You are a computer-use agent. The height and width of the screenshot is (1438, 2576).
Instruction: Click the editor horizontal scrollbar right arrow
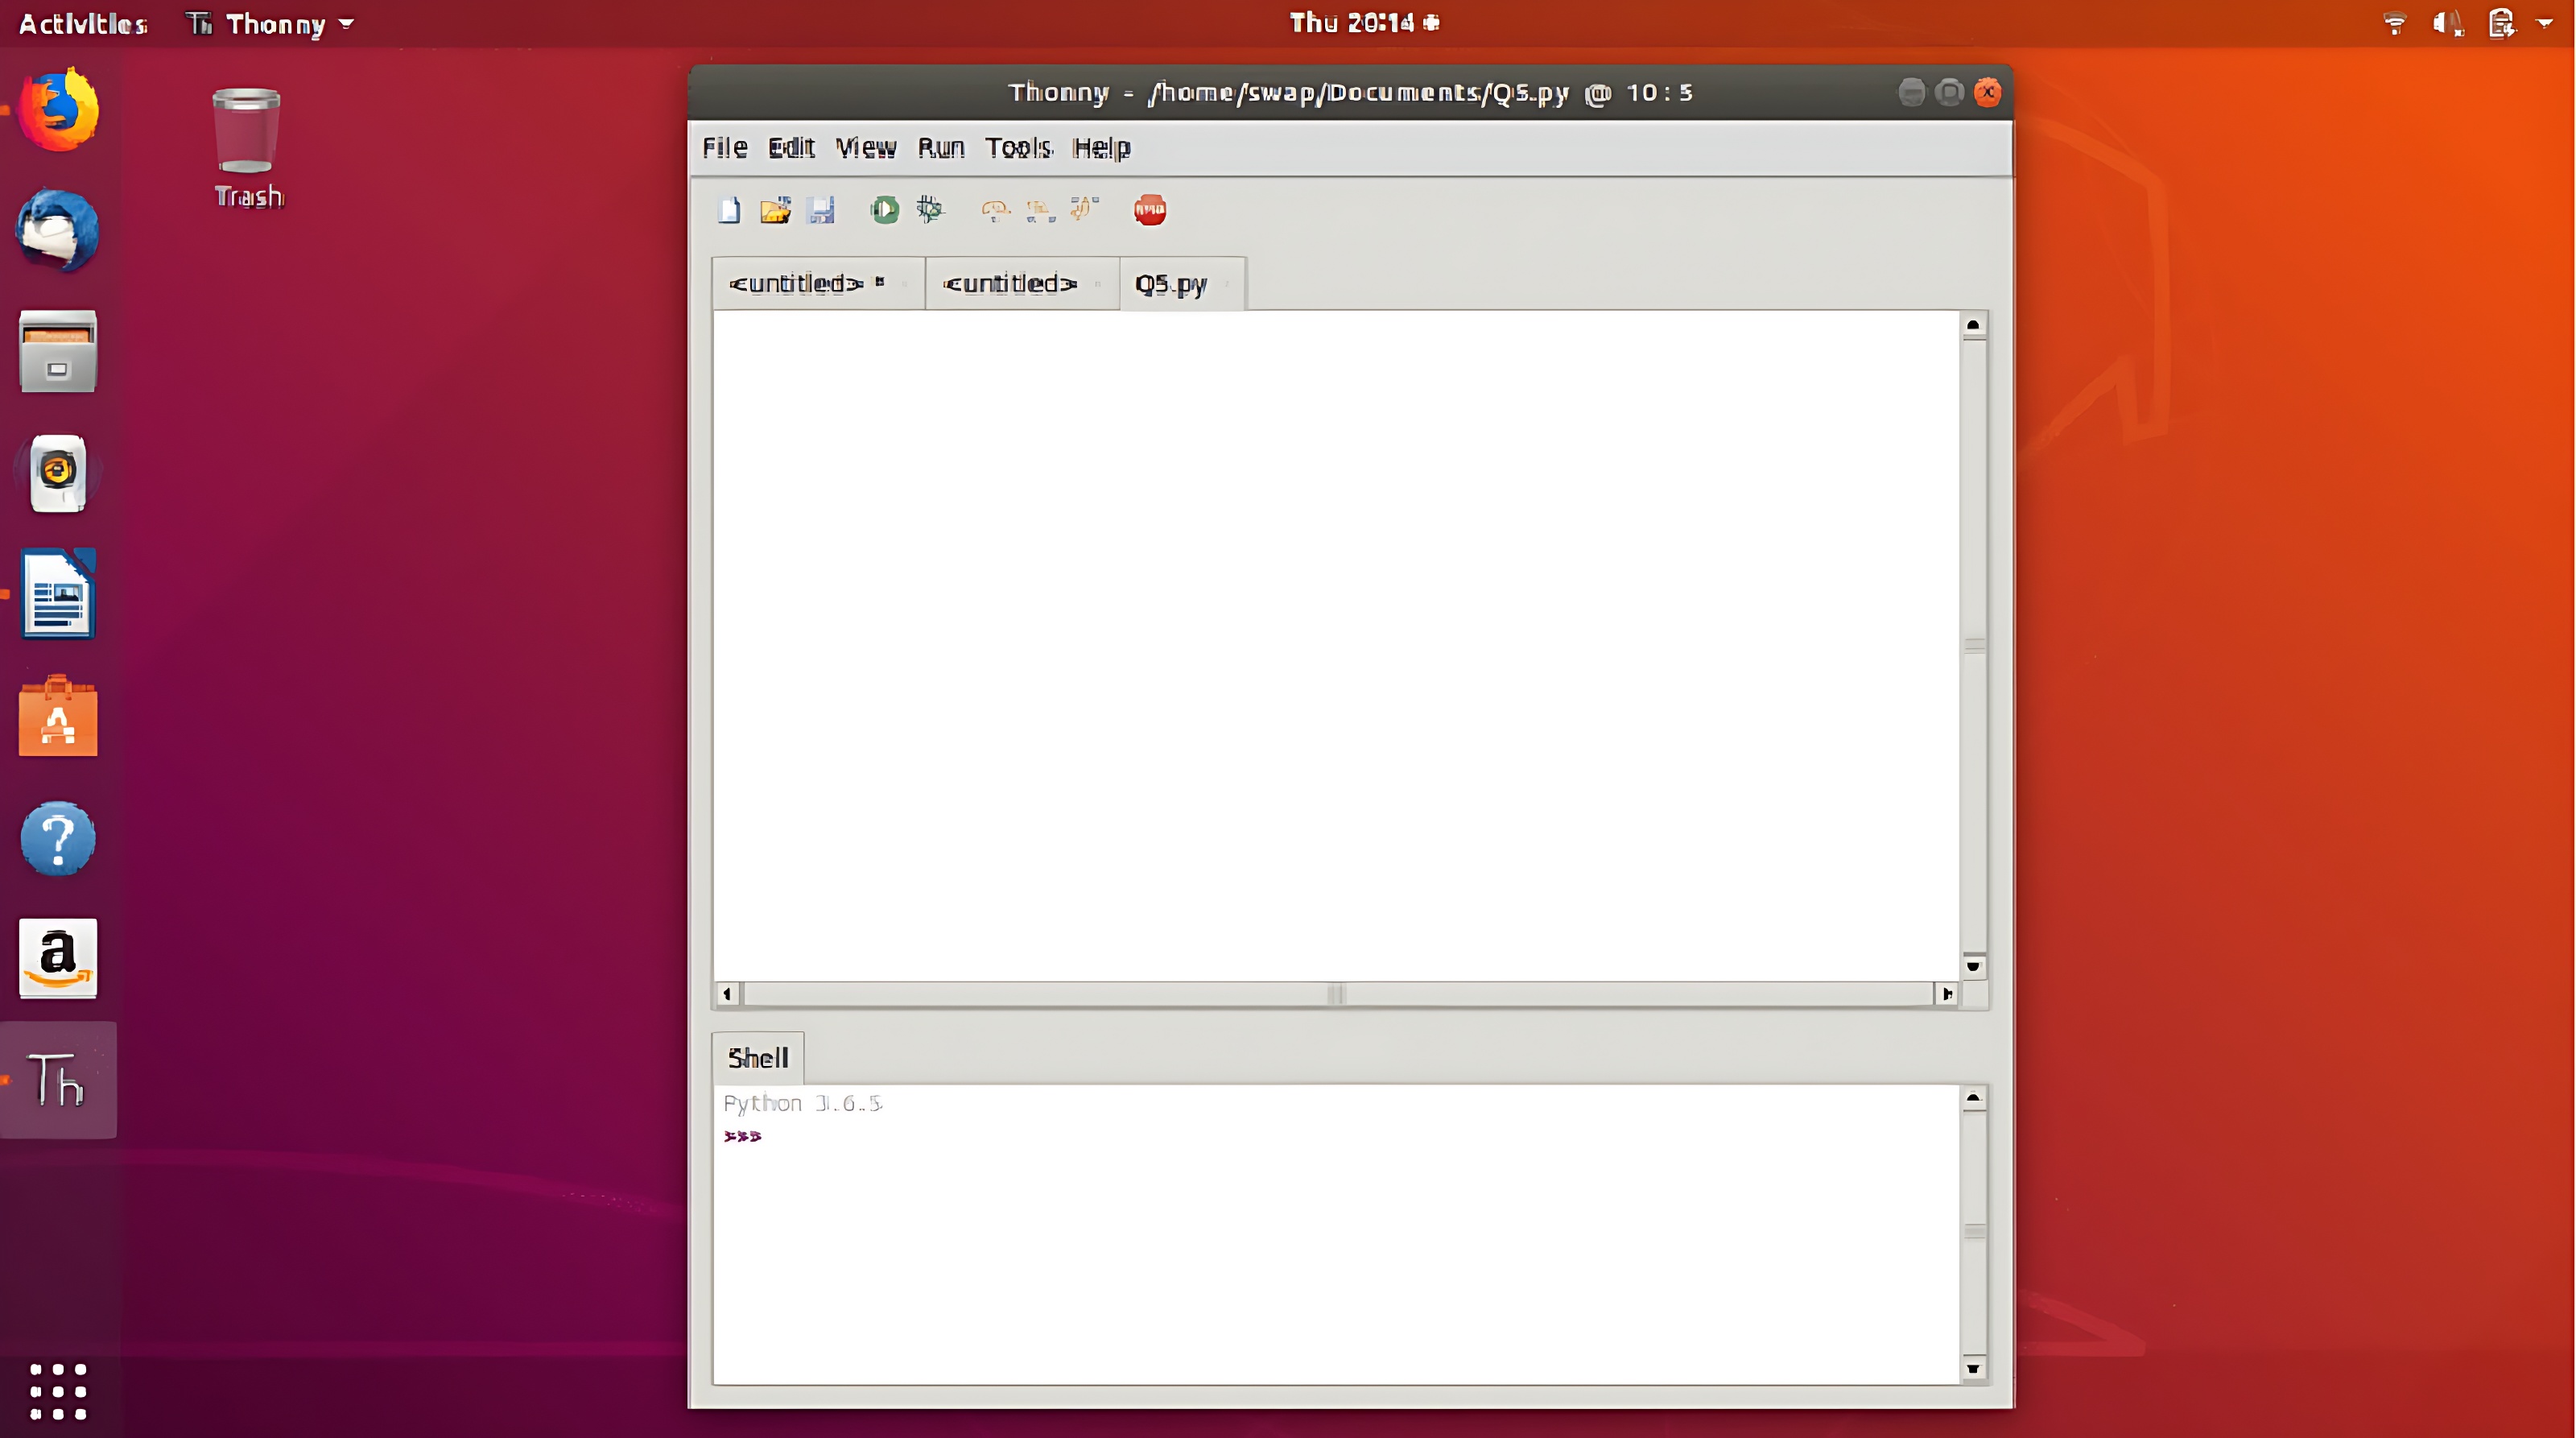(x=1946, y=994)
